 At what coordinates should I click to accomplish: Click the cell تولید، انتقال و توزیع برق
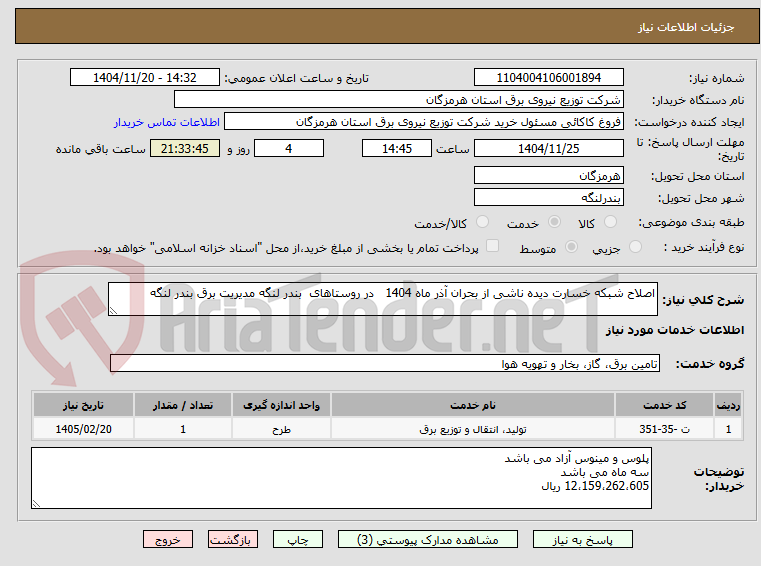[x=473, y=429]
